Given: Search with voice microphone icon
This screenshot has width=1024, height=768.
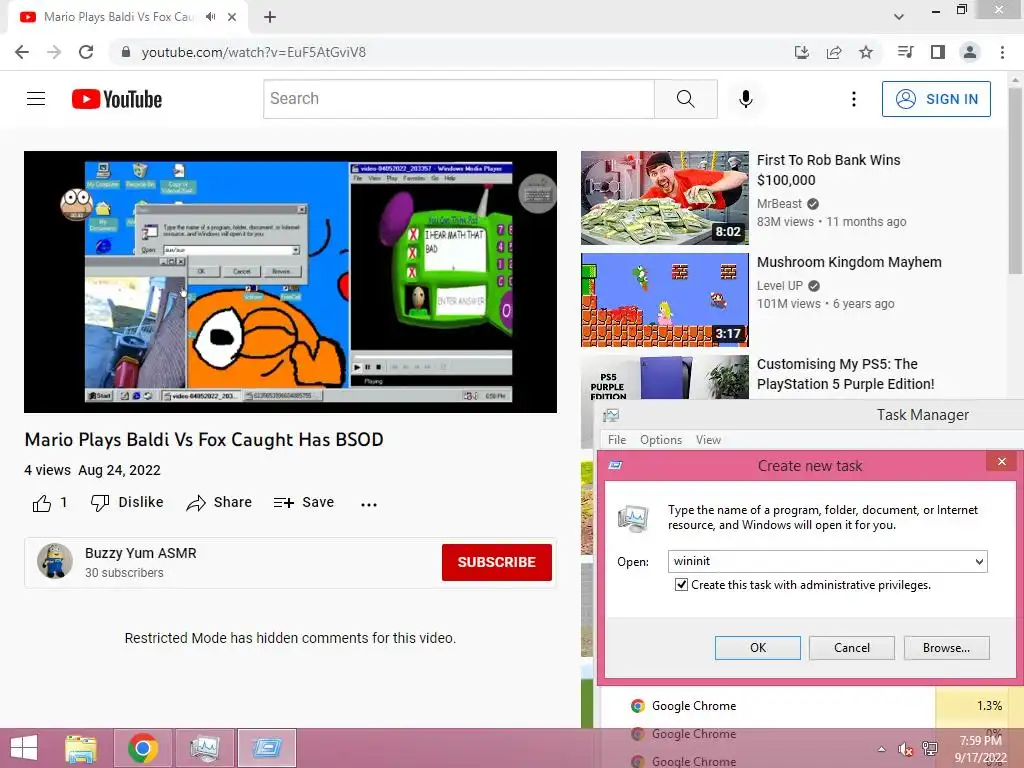Looking at the screenshot, I should coord(746,99).
